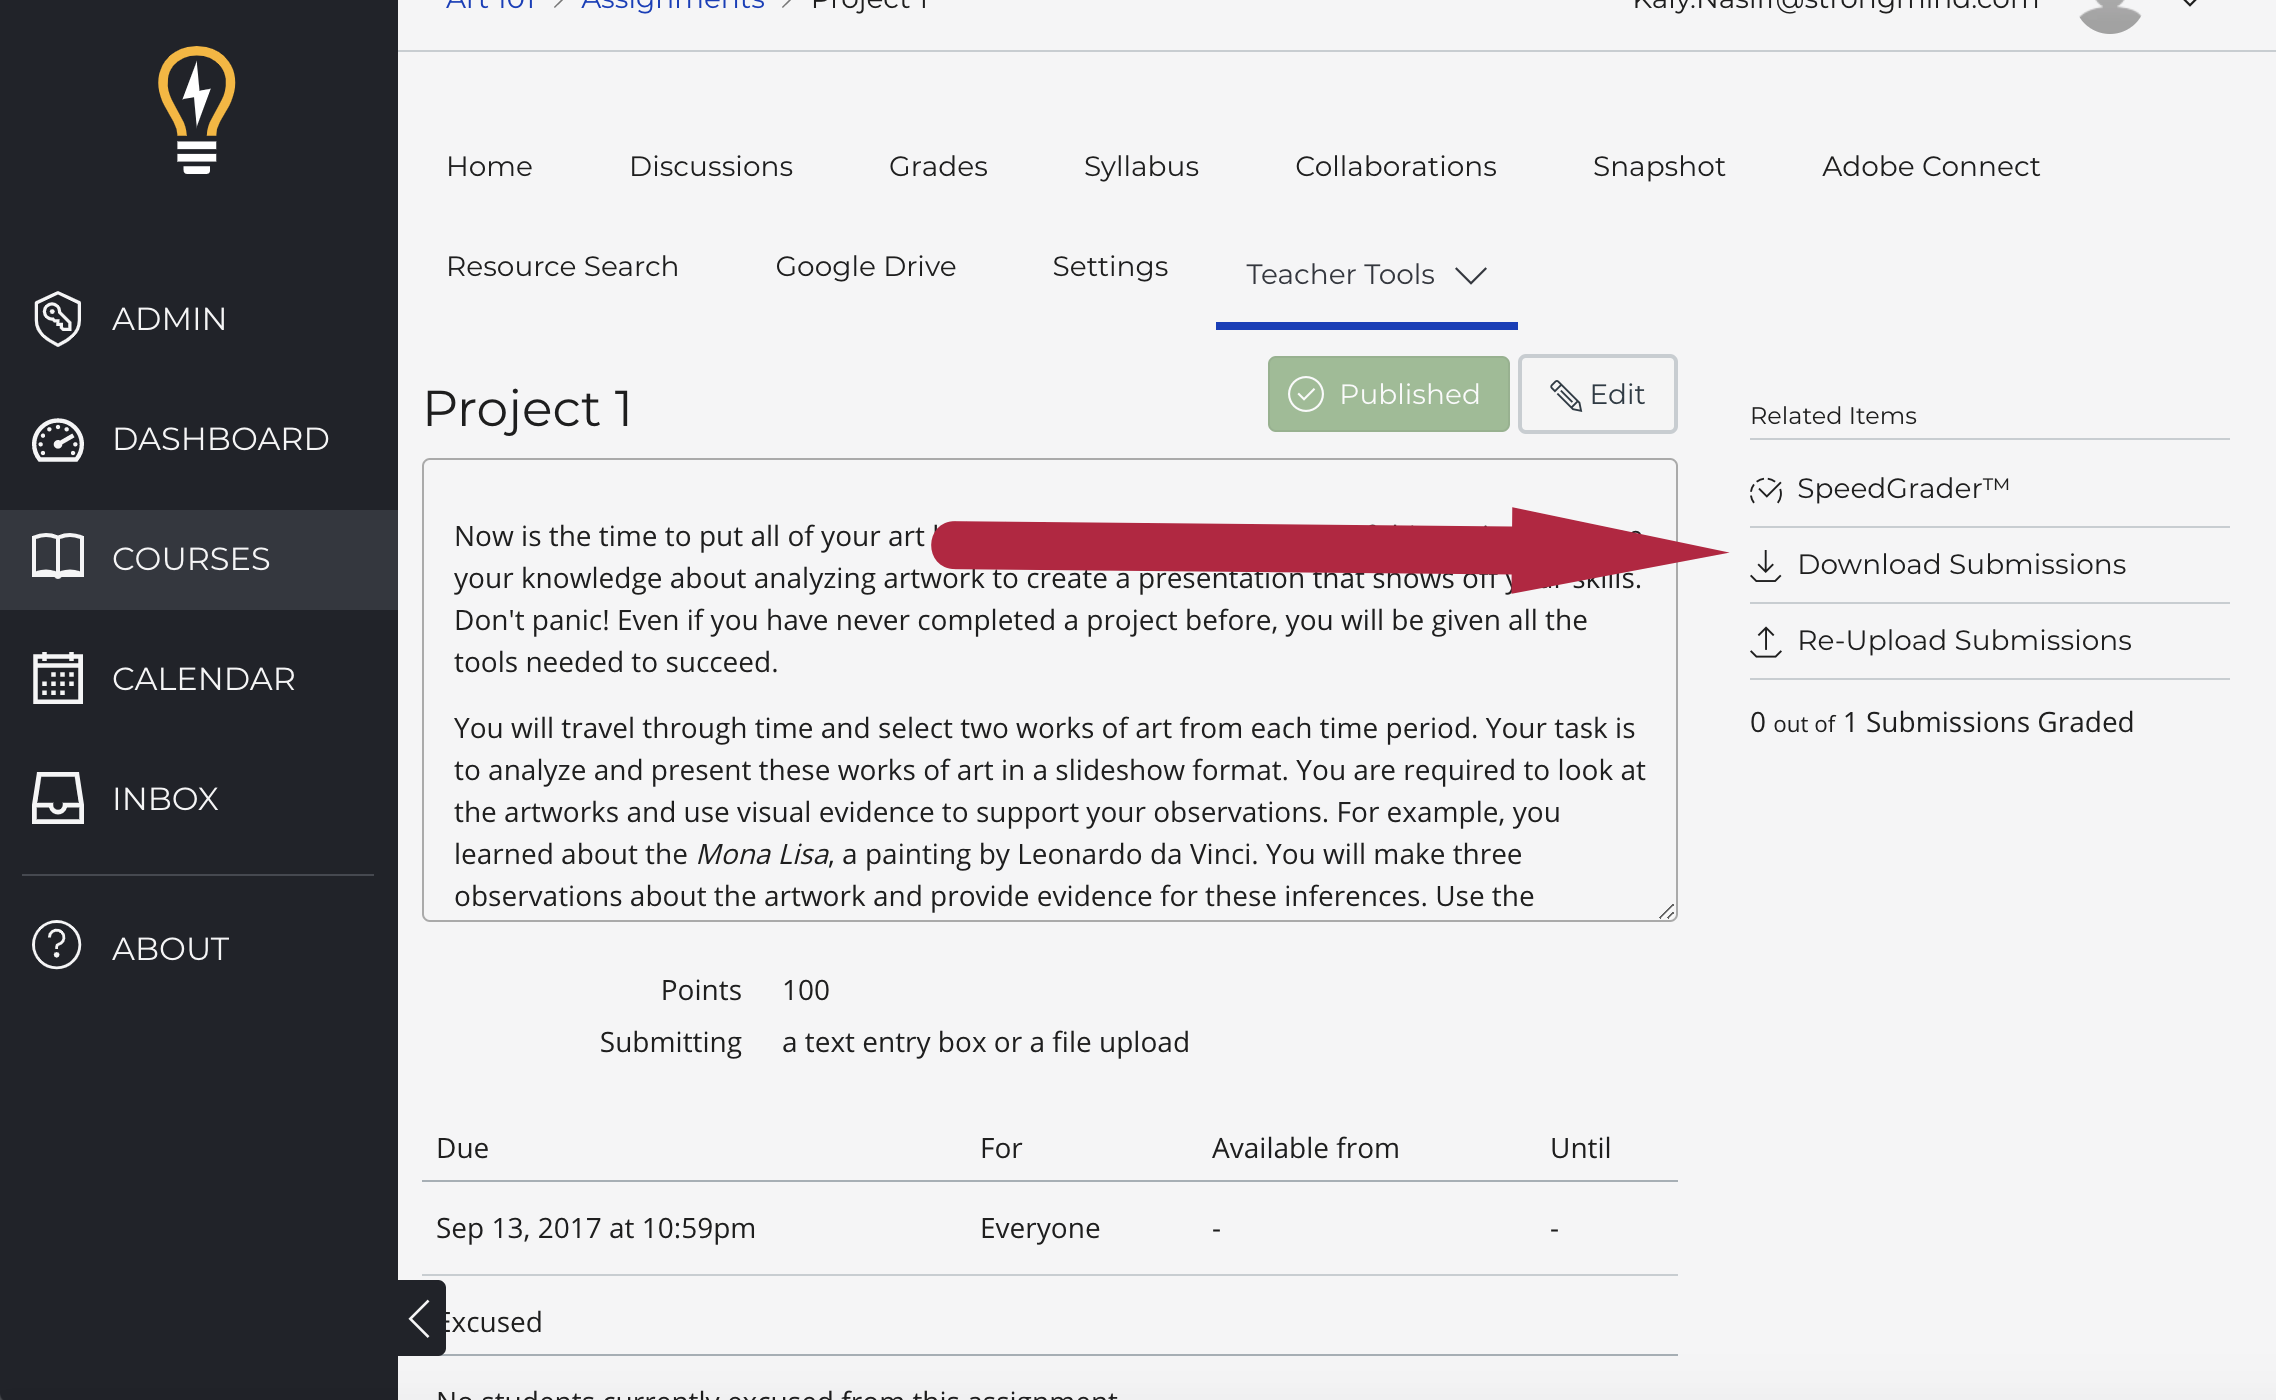The height and width of the screenshot is (1400, 2276).
Task: Click the SpeedGrader checkmark icon
Action: (1766, 489)
